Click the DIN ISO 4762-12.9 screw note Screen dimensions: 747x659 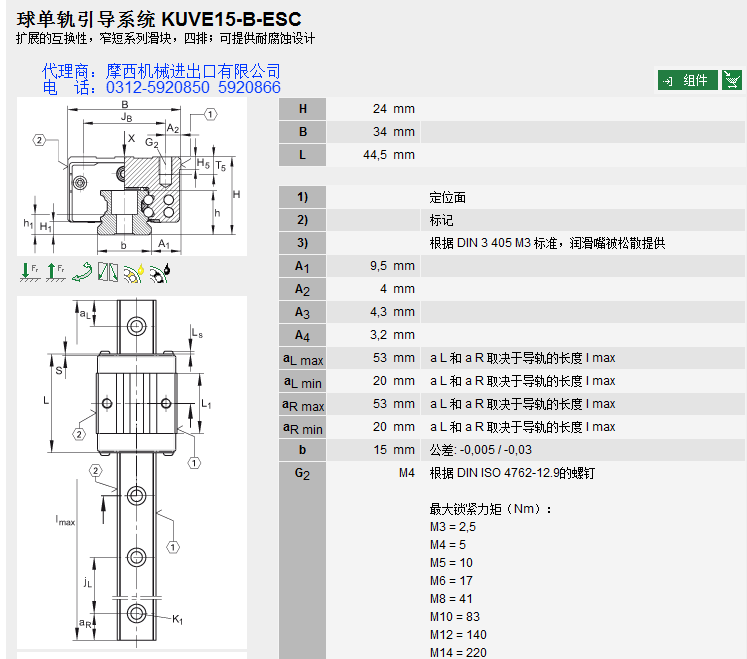pyautogui.click(x=512, y=473)
